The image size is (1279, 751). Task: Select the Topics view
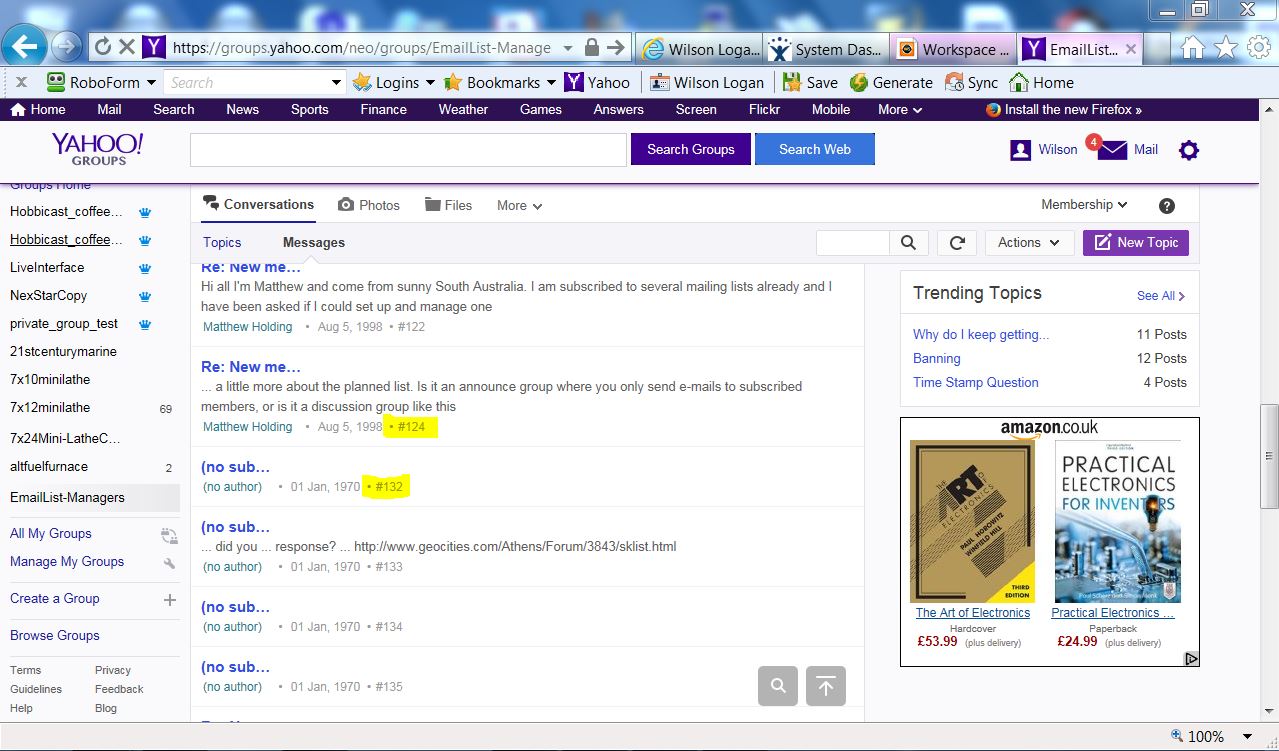222,243
